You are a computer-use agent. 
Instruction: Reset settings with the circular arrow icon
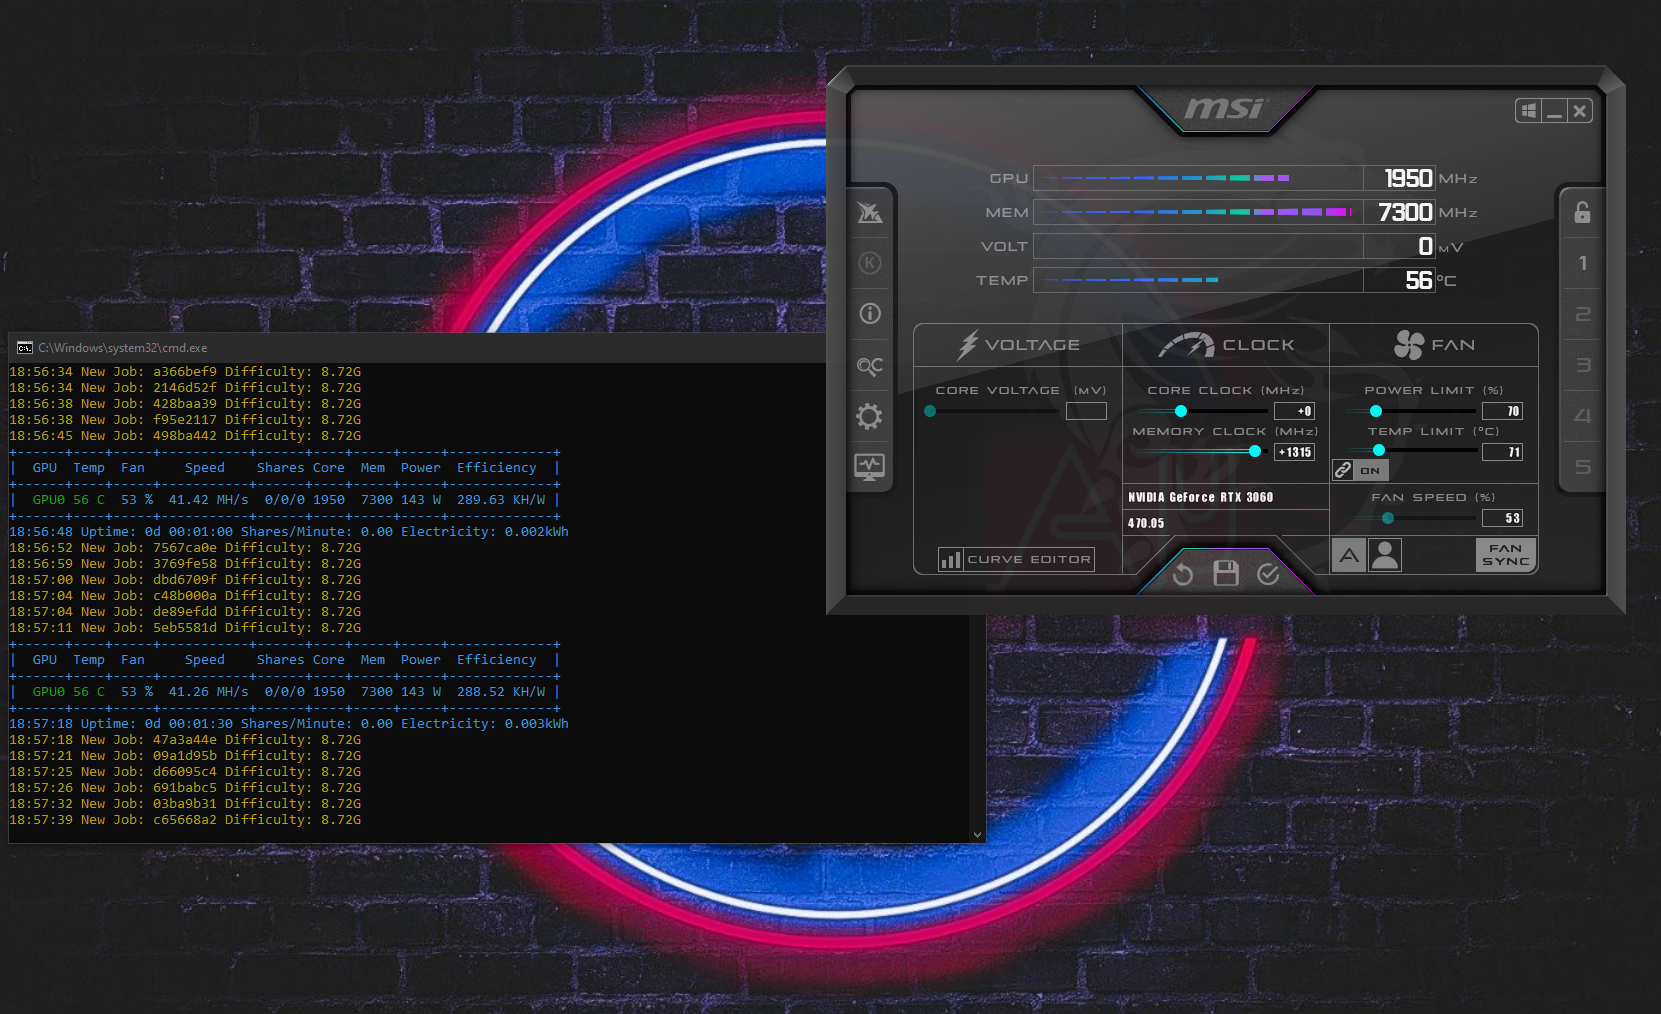[x=1183, y=573]
